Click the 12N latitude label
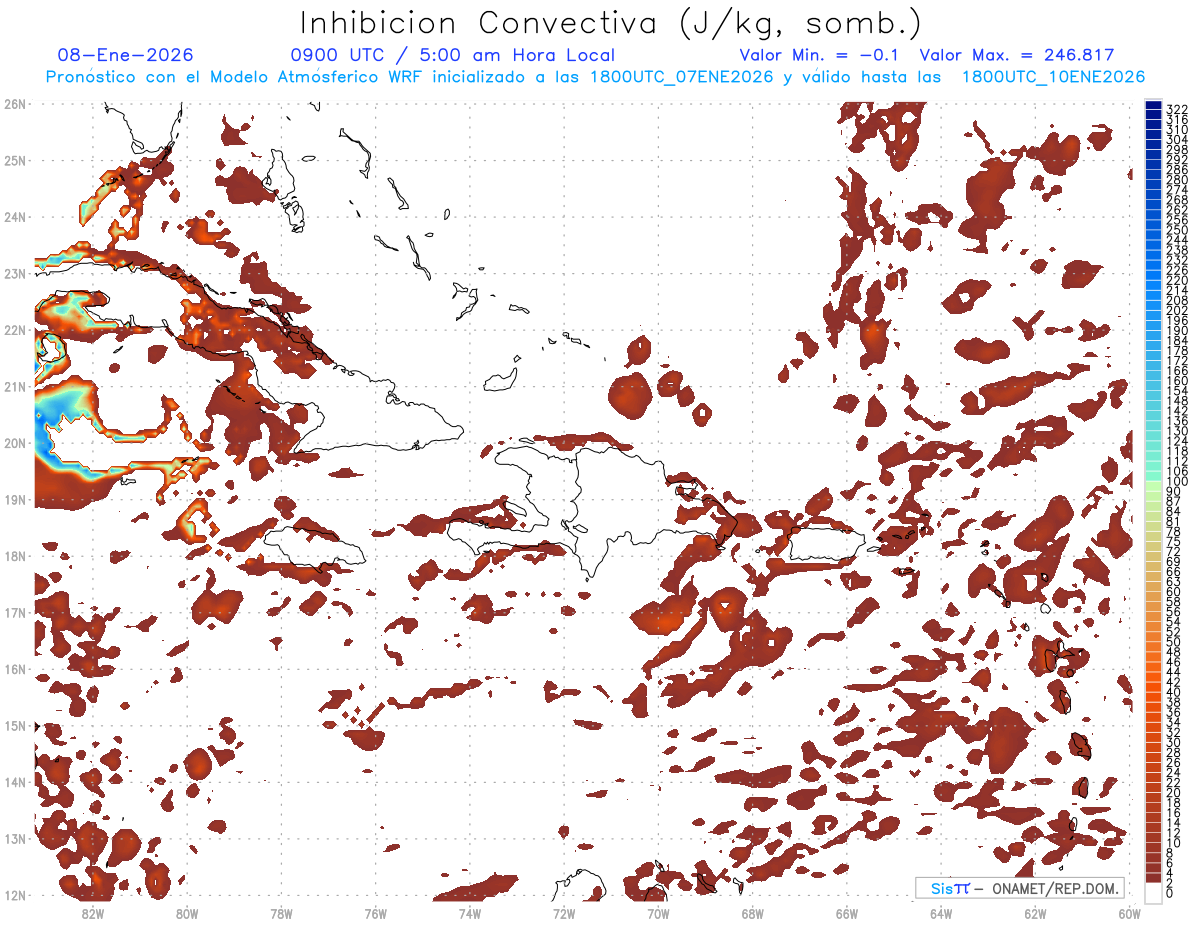The height and width of the screenshot is (927, 1200). click(15, 895)
